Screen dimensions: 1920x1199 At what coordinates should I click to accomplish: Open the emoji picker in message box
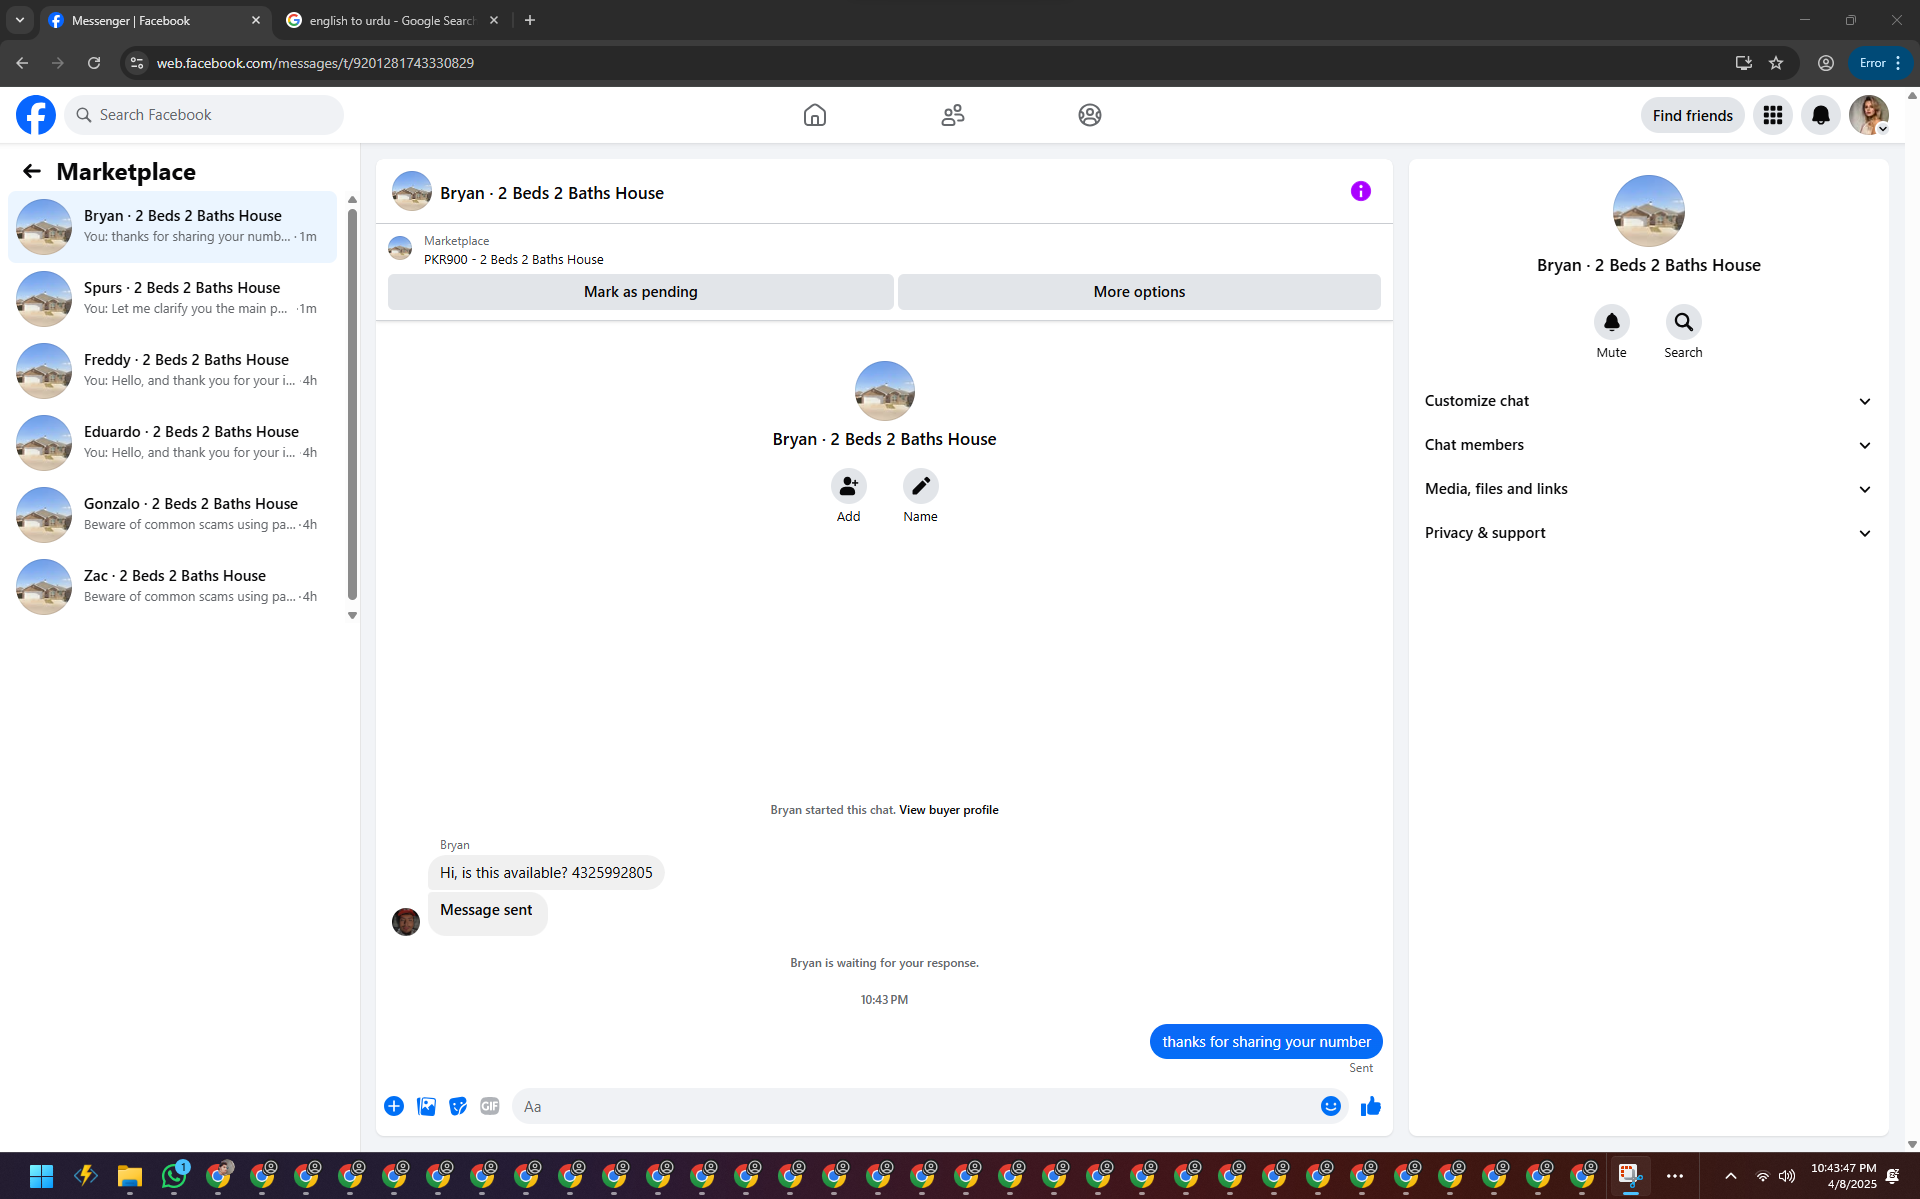point(1330,1106)
